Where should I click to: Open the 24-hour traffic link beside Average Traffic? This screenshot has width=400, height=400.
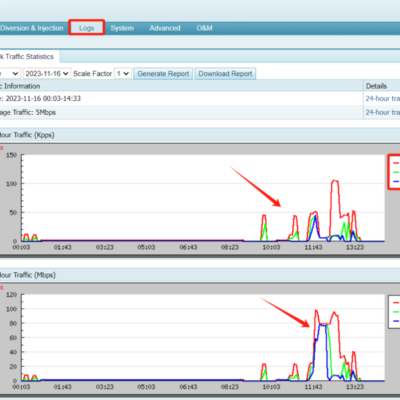[383, 112]
